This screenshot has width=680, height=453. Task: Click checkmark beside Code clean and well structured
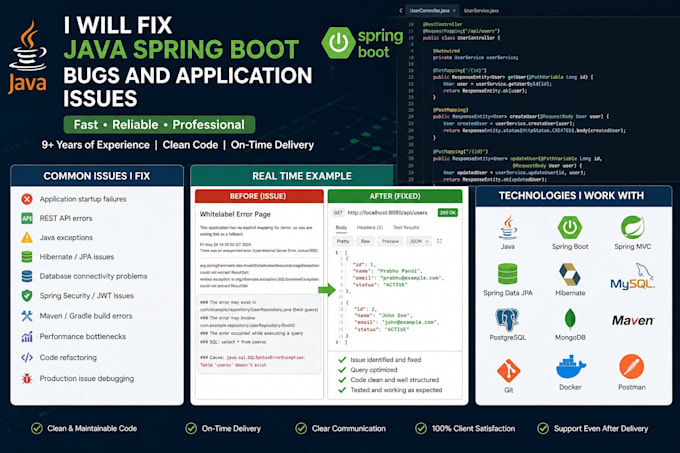coord(342,380)
